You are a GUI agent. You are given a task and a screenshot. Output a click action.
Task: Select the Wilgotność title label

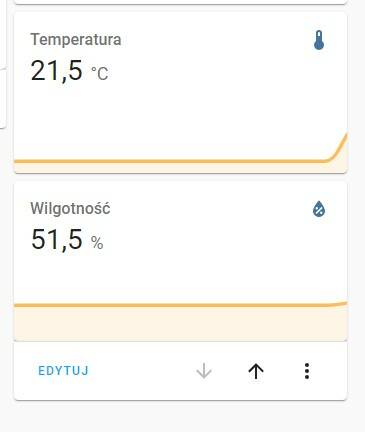point(70,208)
